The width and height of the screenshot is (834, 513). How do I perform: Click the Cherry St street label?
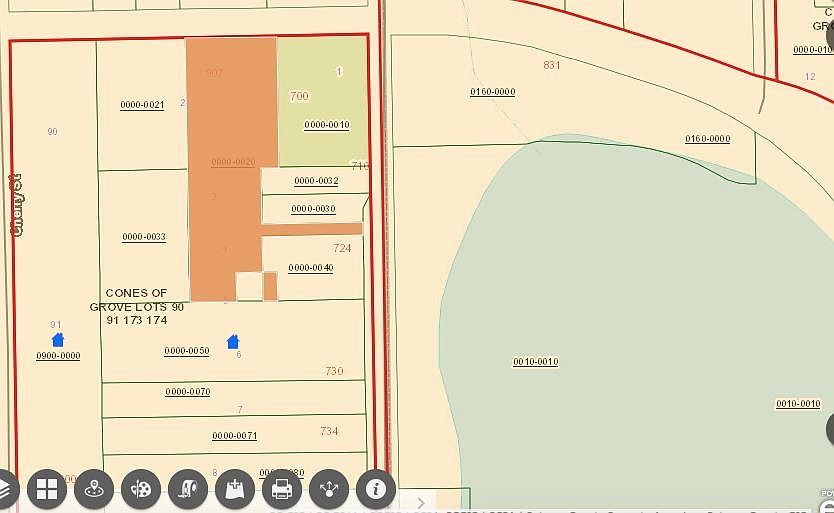click(16, 205)
